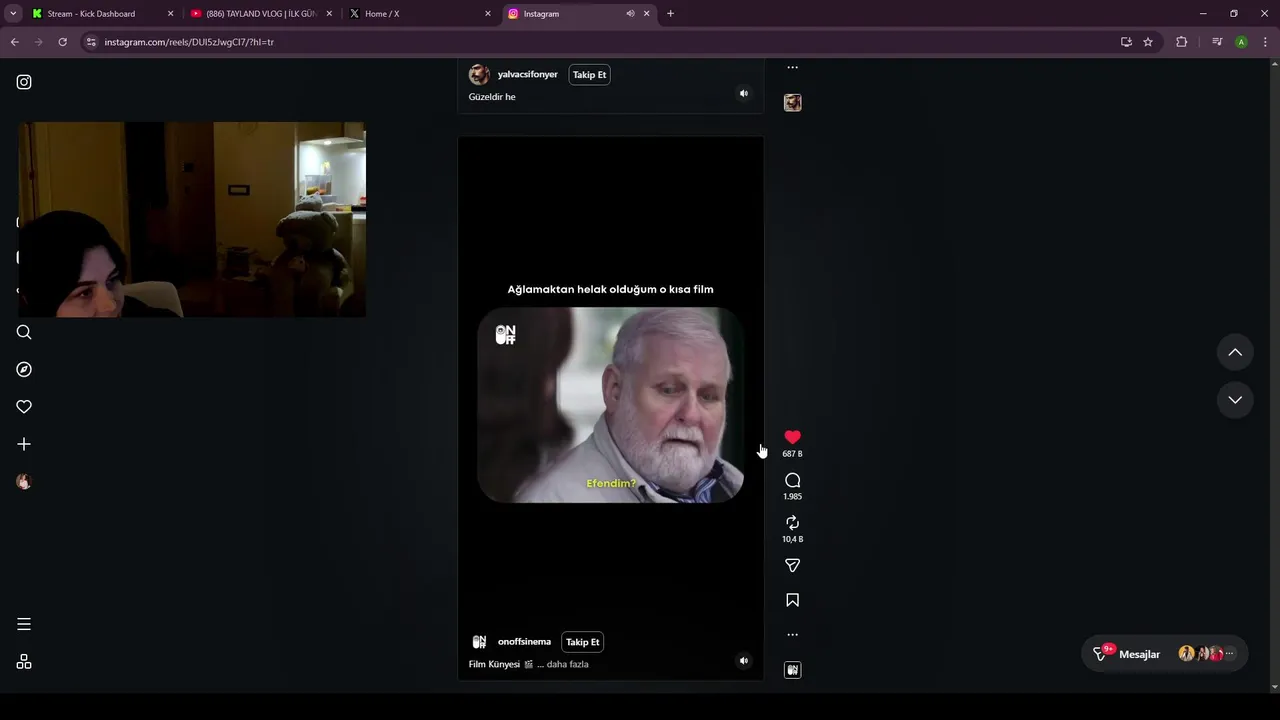Open onoffsinema profile avatar

(479, 642)
